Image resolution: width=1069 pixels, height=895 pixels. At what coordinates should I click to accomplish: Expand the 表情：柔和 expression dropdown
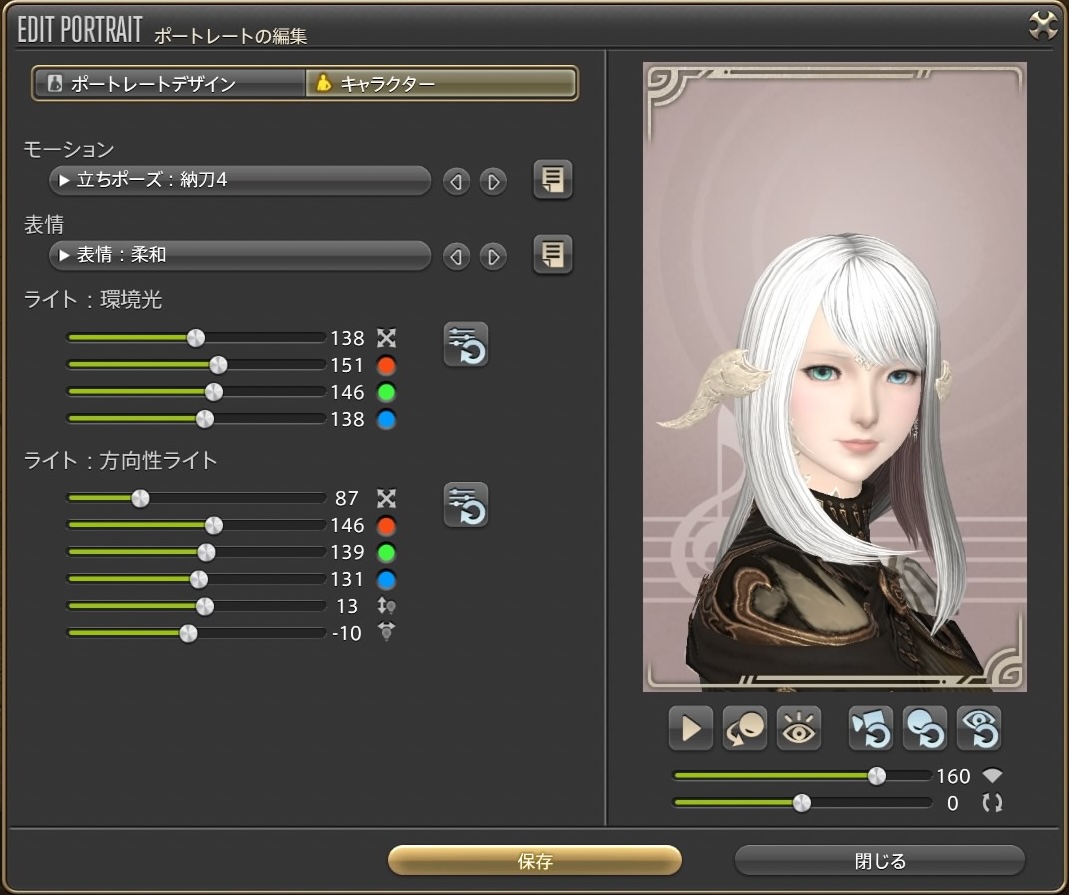pyautogui.click(x=240, y=255)
